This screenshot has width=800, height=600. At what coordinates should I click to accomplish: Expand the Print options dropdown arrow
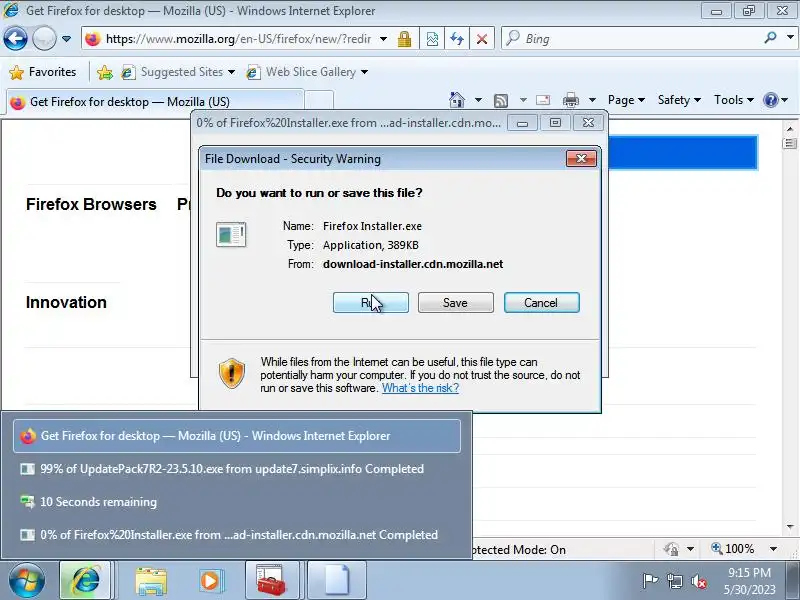coord(592,100)
